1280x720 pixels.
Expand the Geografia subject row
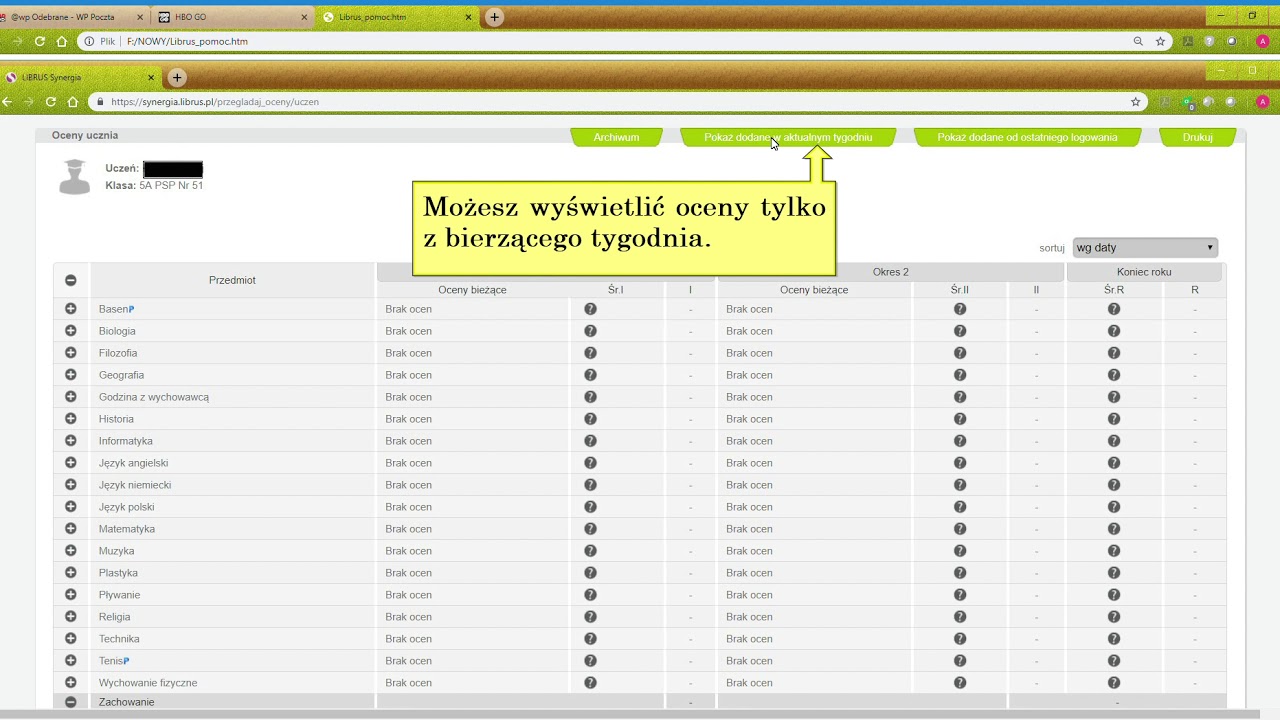click(x=71, y=375)
